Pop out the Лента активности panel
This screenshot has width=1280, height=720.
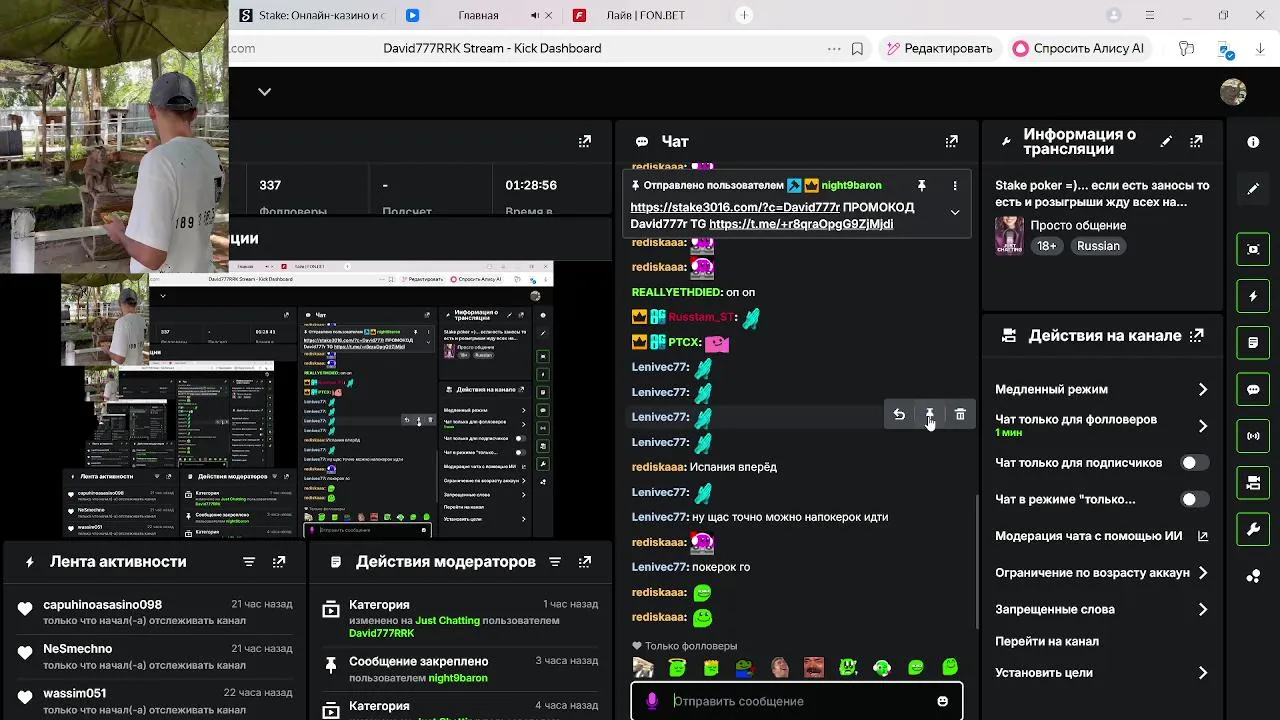279,562
